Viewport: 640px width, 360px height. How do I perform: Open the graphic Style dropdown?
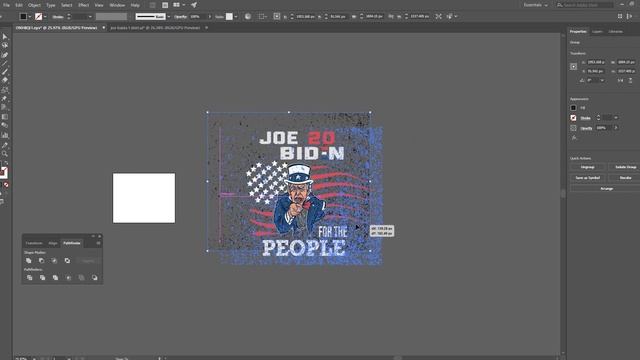[x=236, y=17]
